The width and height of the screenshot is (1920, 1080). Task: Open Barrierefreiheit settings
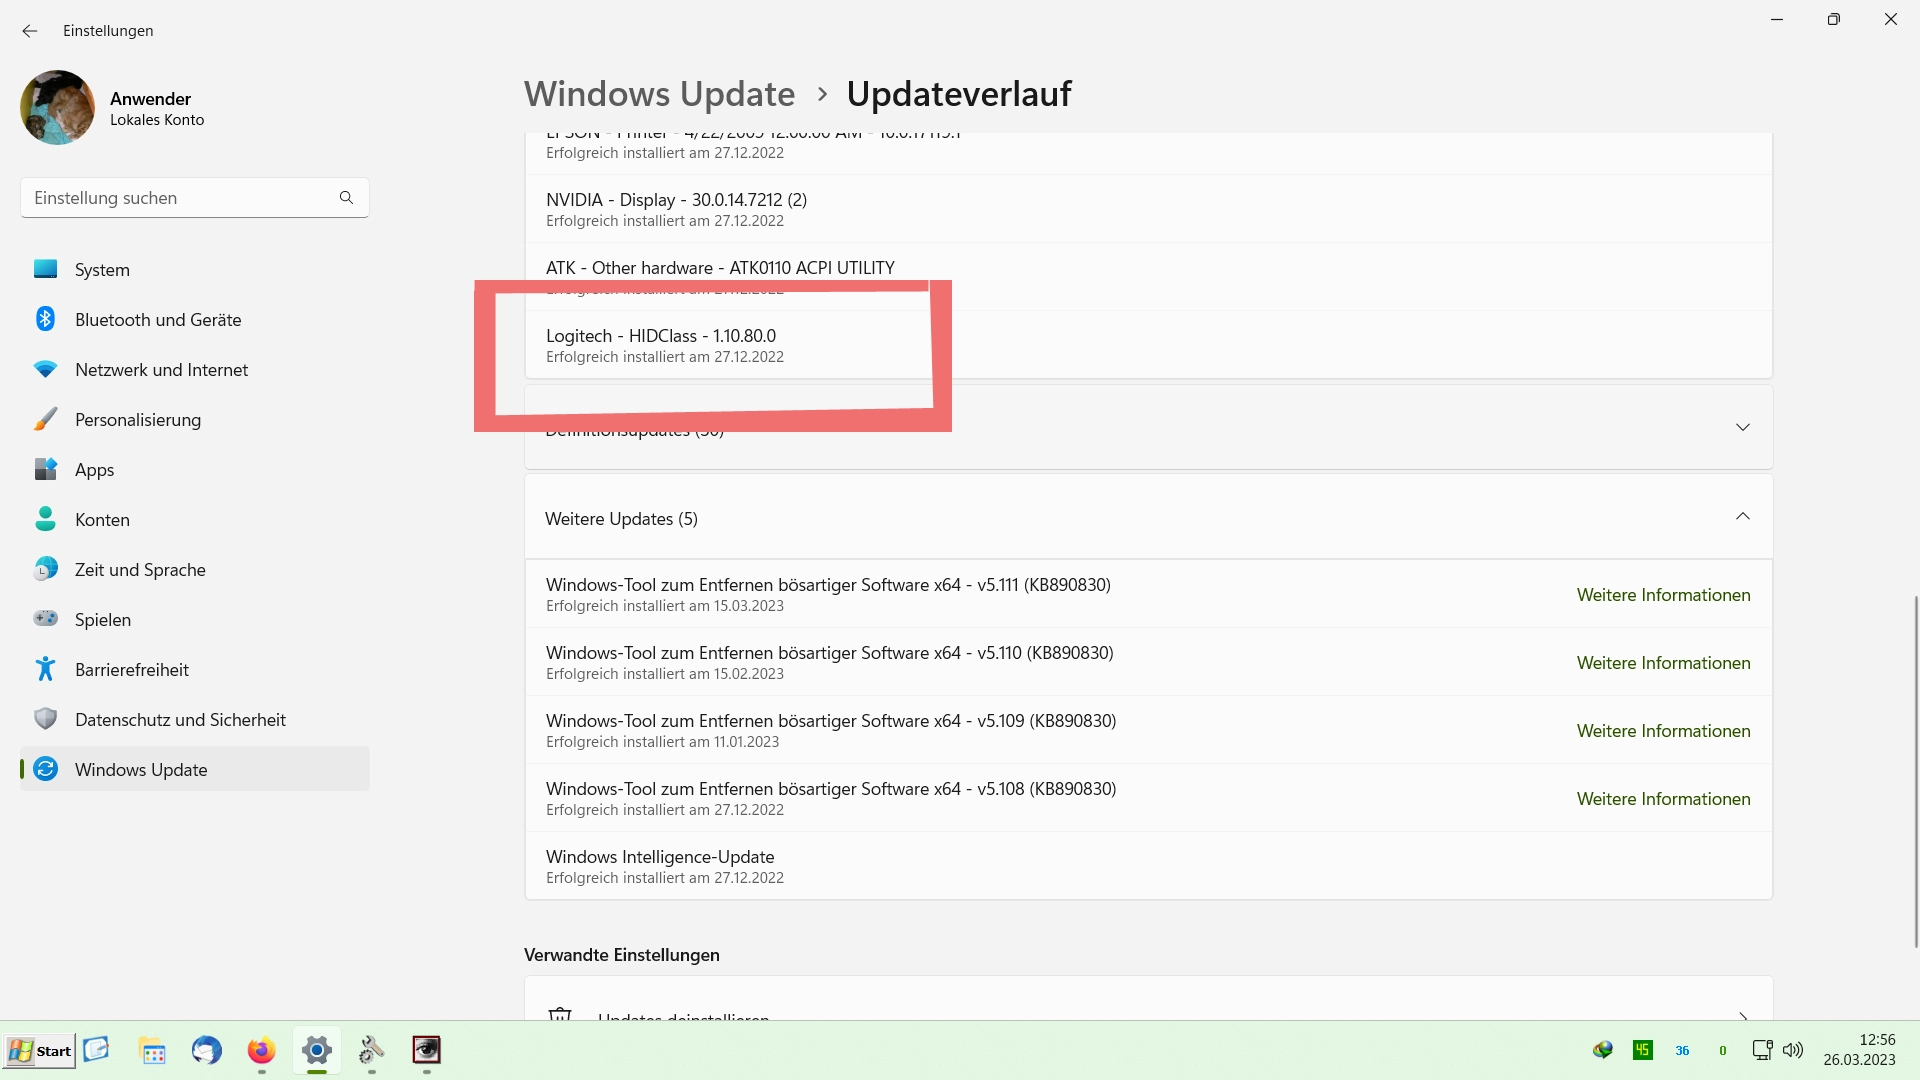(x=195, y=670)
